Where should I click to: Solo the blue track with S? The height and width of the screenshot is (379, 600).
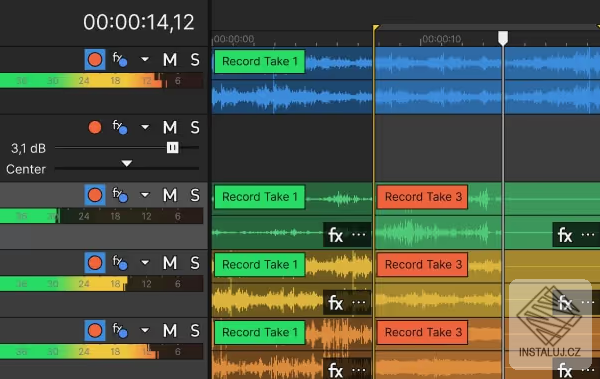pyautogui.click(x=195, y=60)
